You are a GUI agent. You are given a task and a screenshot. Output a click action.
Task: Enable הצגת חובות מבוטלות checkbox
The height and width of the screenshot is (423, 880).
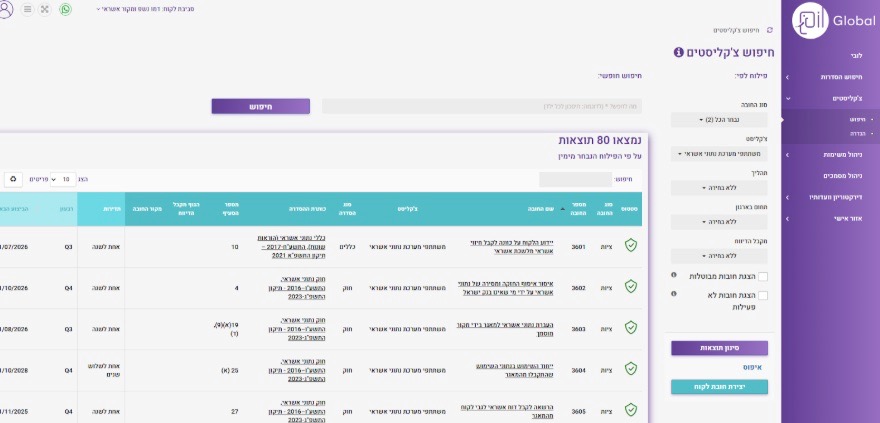click(x=763, y=276)
